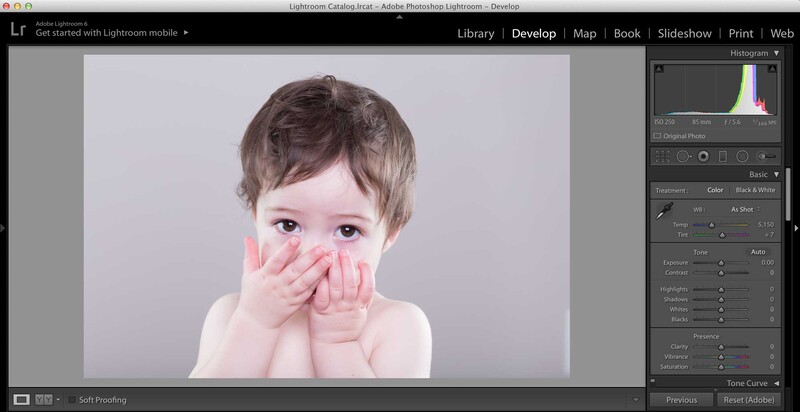Expand the Tone Curve panel
This screenshot has height=412, width=800.
(776, 383)
